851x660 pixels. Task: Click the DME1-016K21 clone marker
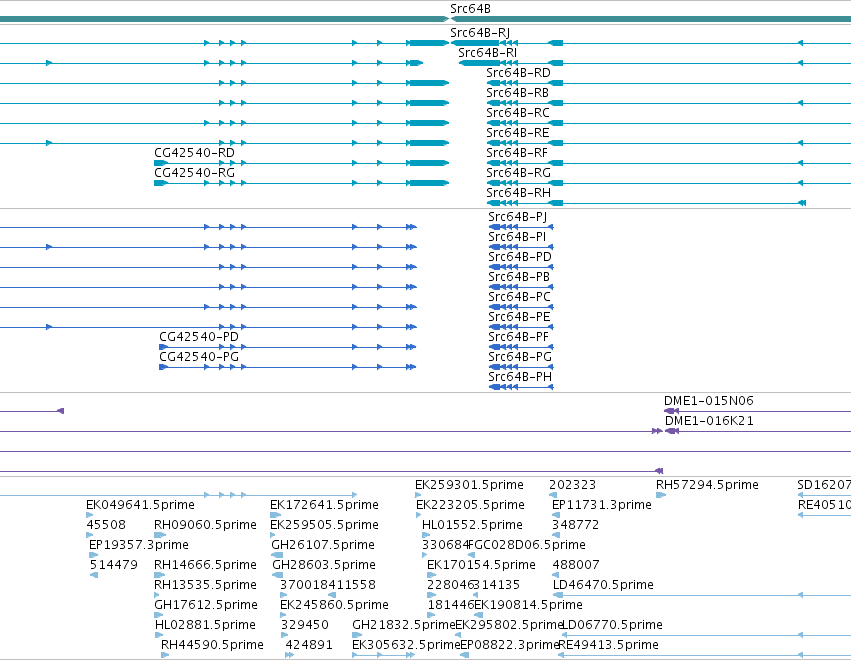(672, 431)
